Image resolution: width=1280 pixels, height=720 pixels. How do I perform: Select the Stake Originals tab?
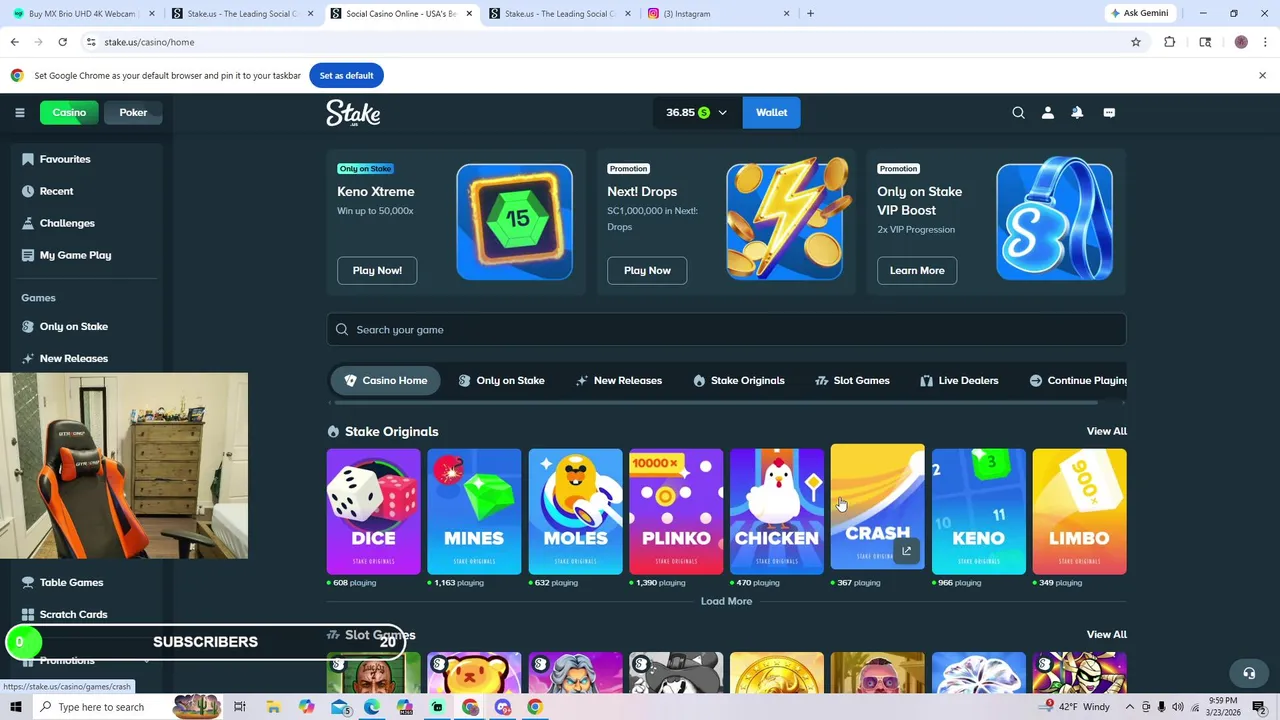739,380
